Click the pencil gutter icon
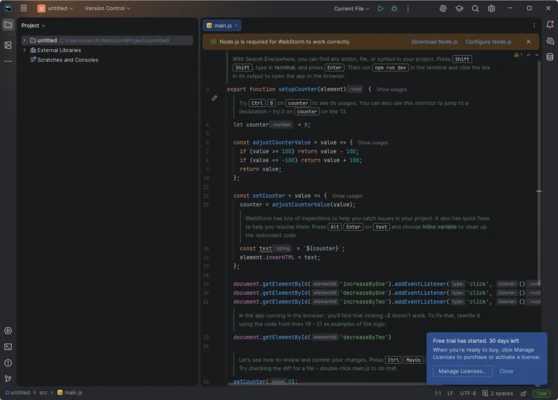The image size is (558, 400). 214,98
